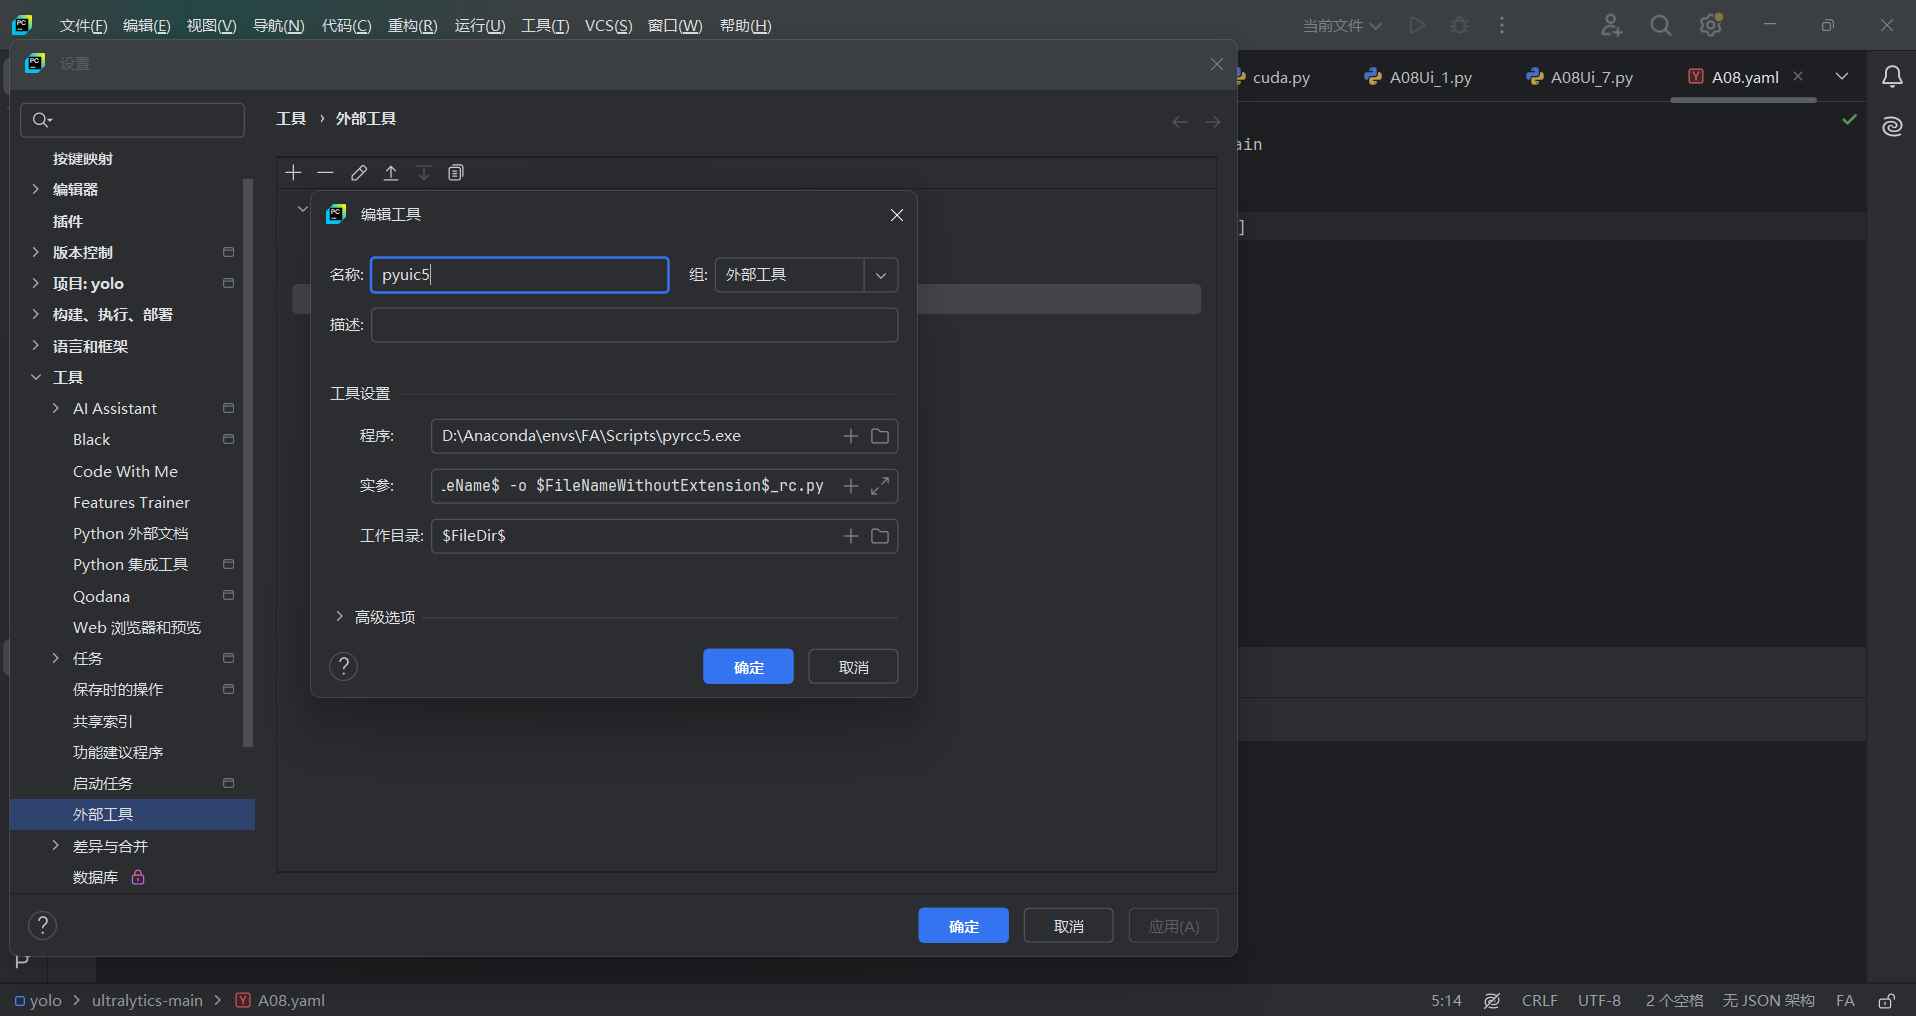The height and width of the screenshot is (1016, 1916).
Task: Click the settings tree vertical scrollbar
Action: click(248, 463)
